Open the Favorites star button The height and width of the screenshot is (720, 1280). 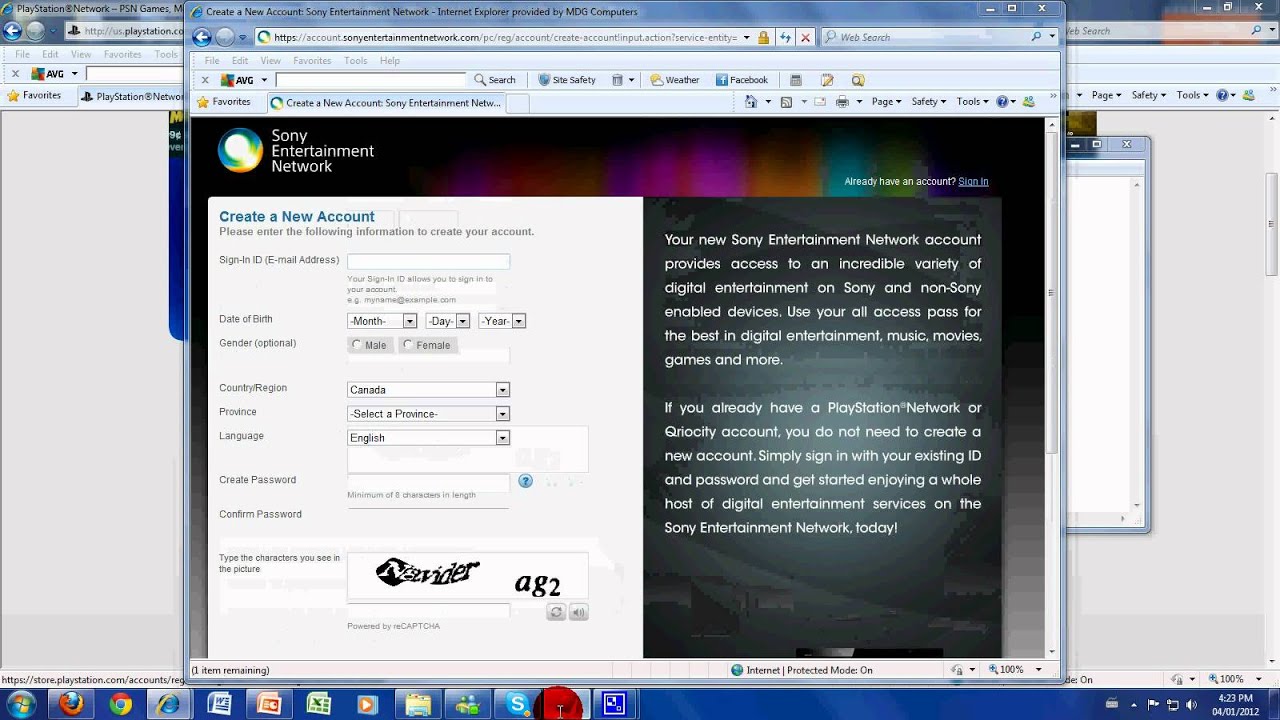click(223, 102)
